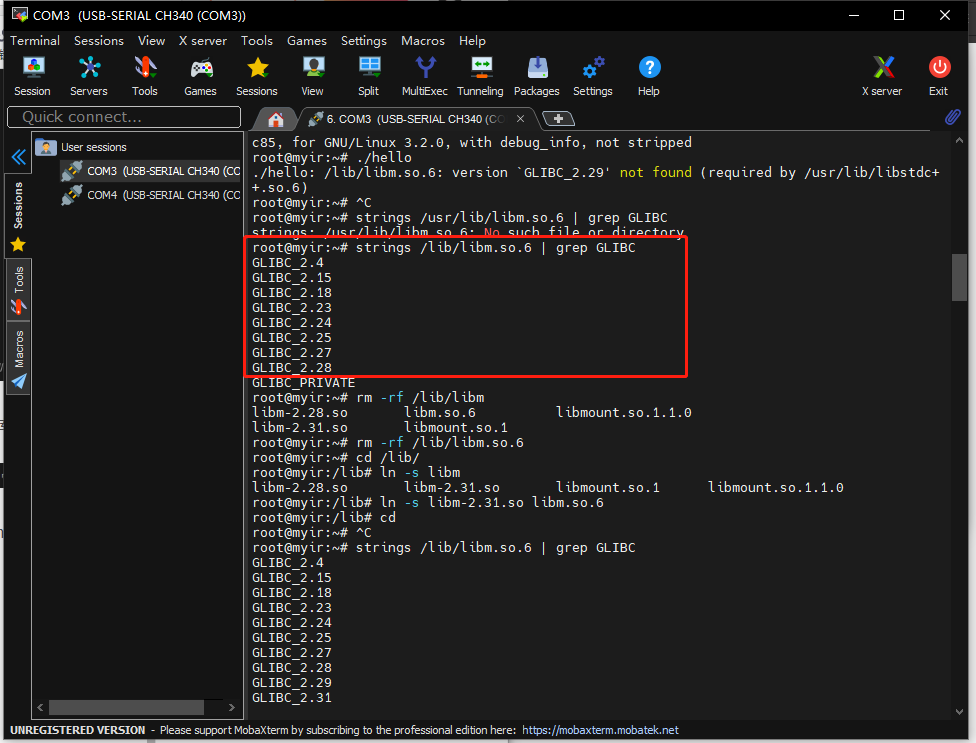Collapse the sidebar with double chevron
The image size is (976, 743).
click(19, 157)
